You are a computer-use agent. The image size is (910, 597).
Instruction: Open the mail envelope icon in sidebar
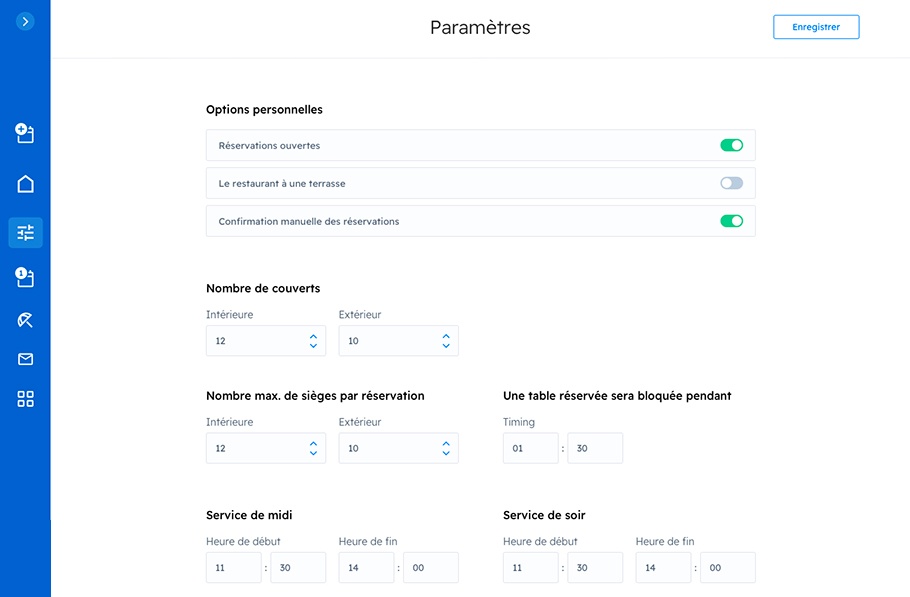[x=25, y=359]
